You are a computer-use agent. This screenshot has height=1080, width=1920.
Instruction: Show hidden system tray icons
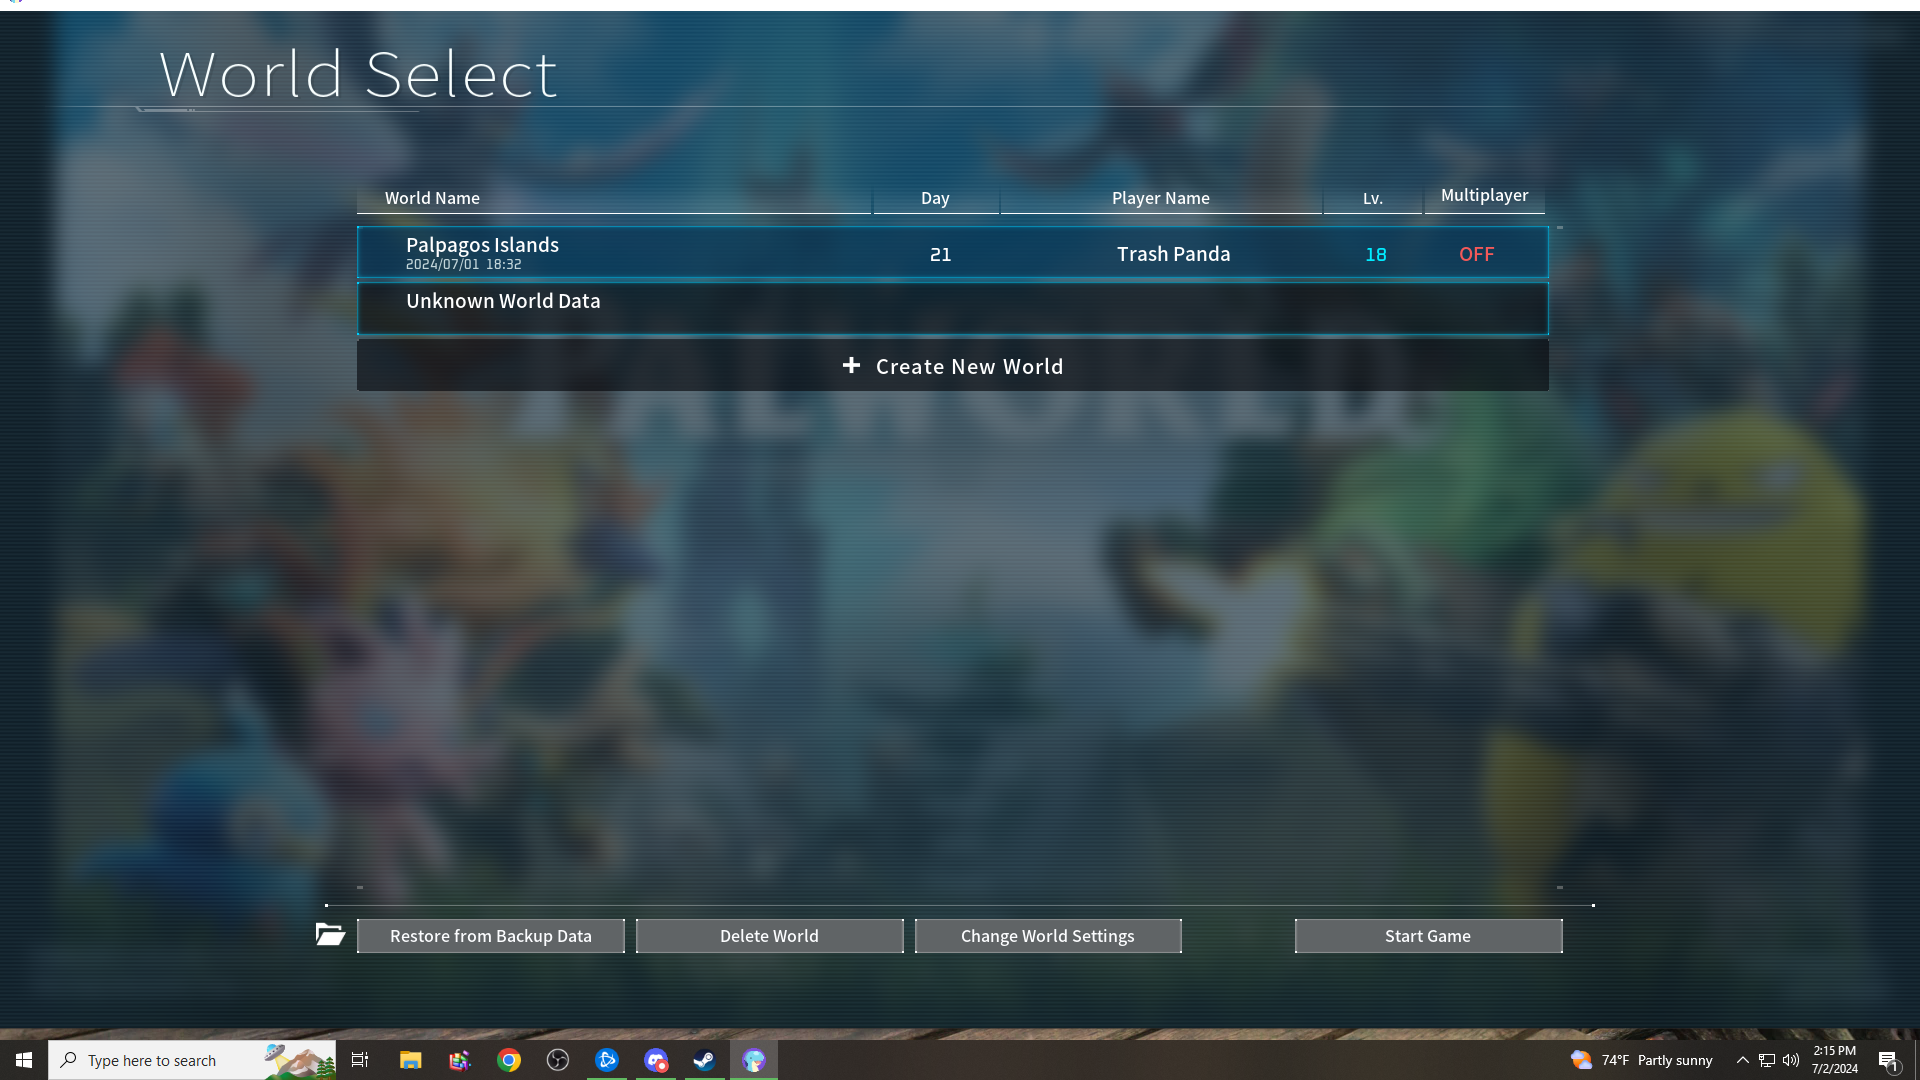pyautogui.click(x=1742, y=1060)
